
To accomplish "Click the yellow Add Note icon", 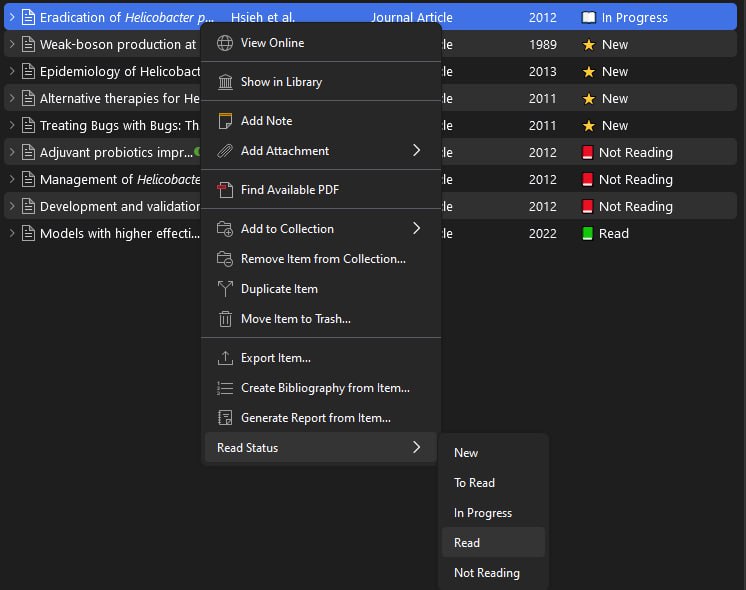I will click(x=225, y=121).
